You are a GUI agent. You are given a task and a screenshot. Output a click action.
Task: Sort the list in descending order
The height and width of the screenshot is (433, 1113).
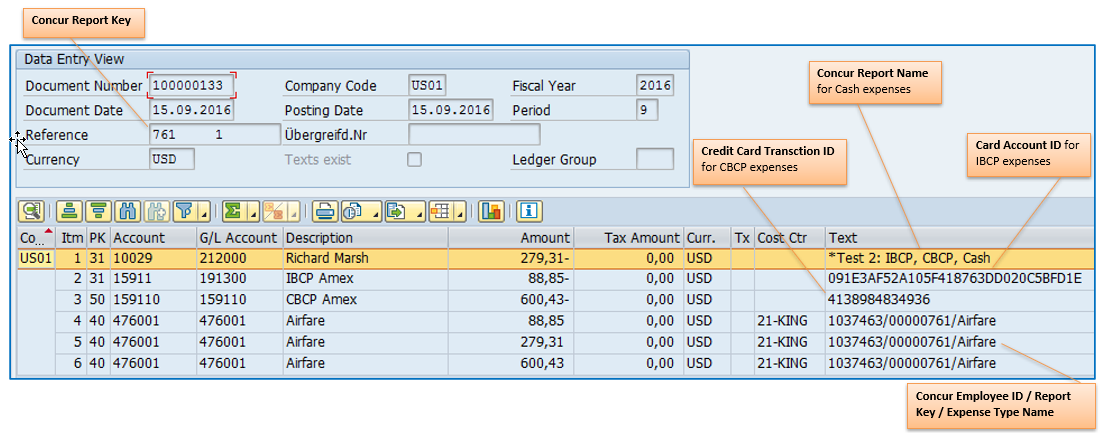tap(98, 211)
